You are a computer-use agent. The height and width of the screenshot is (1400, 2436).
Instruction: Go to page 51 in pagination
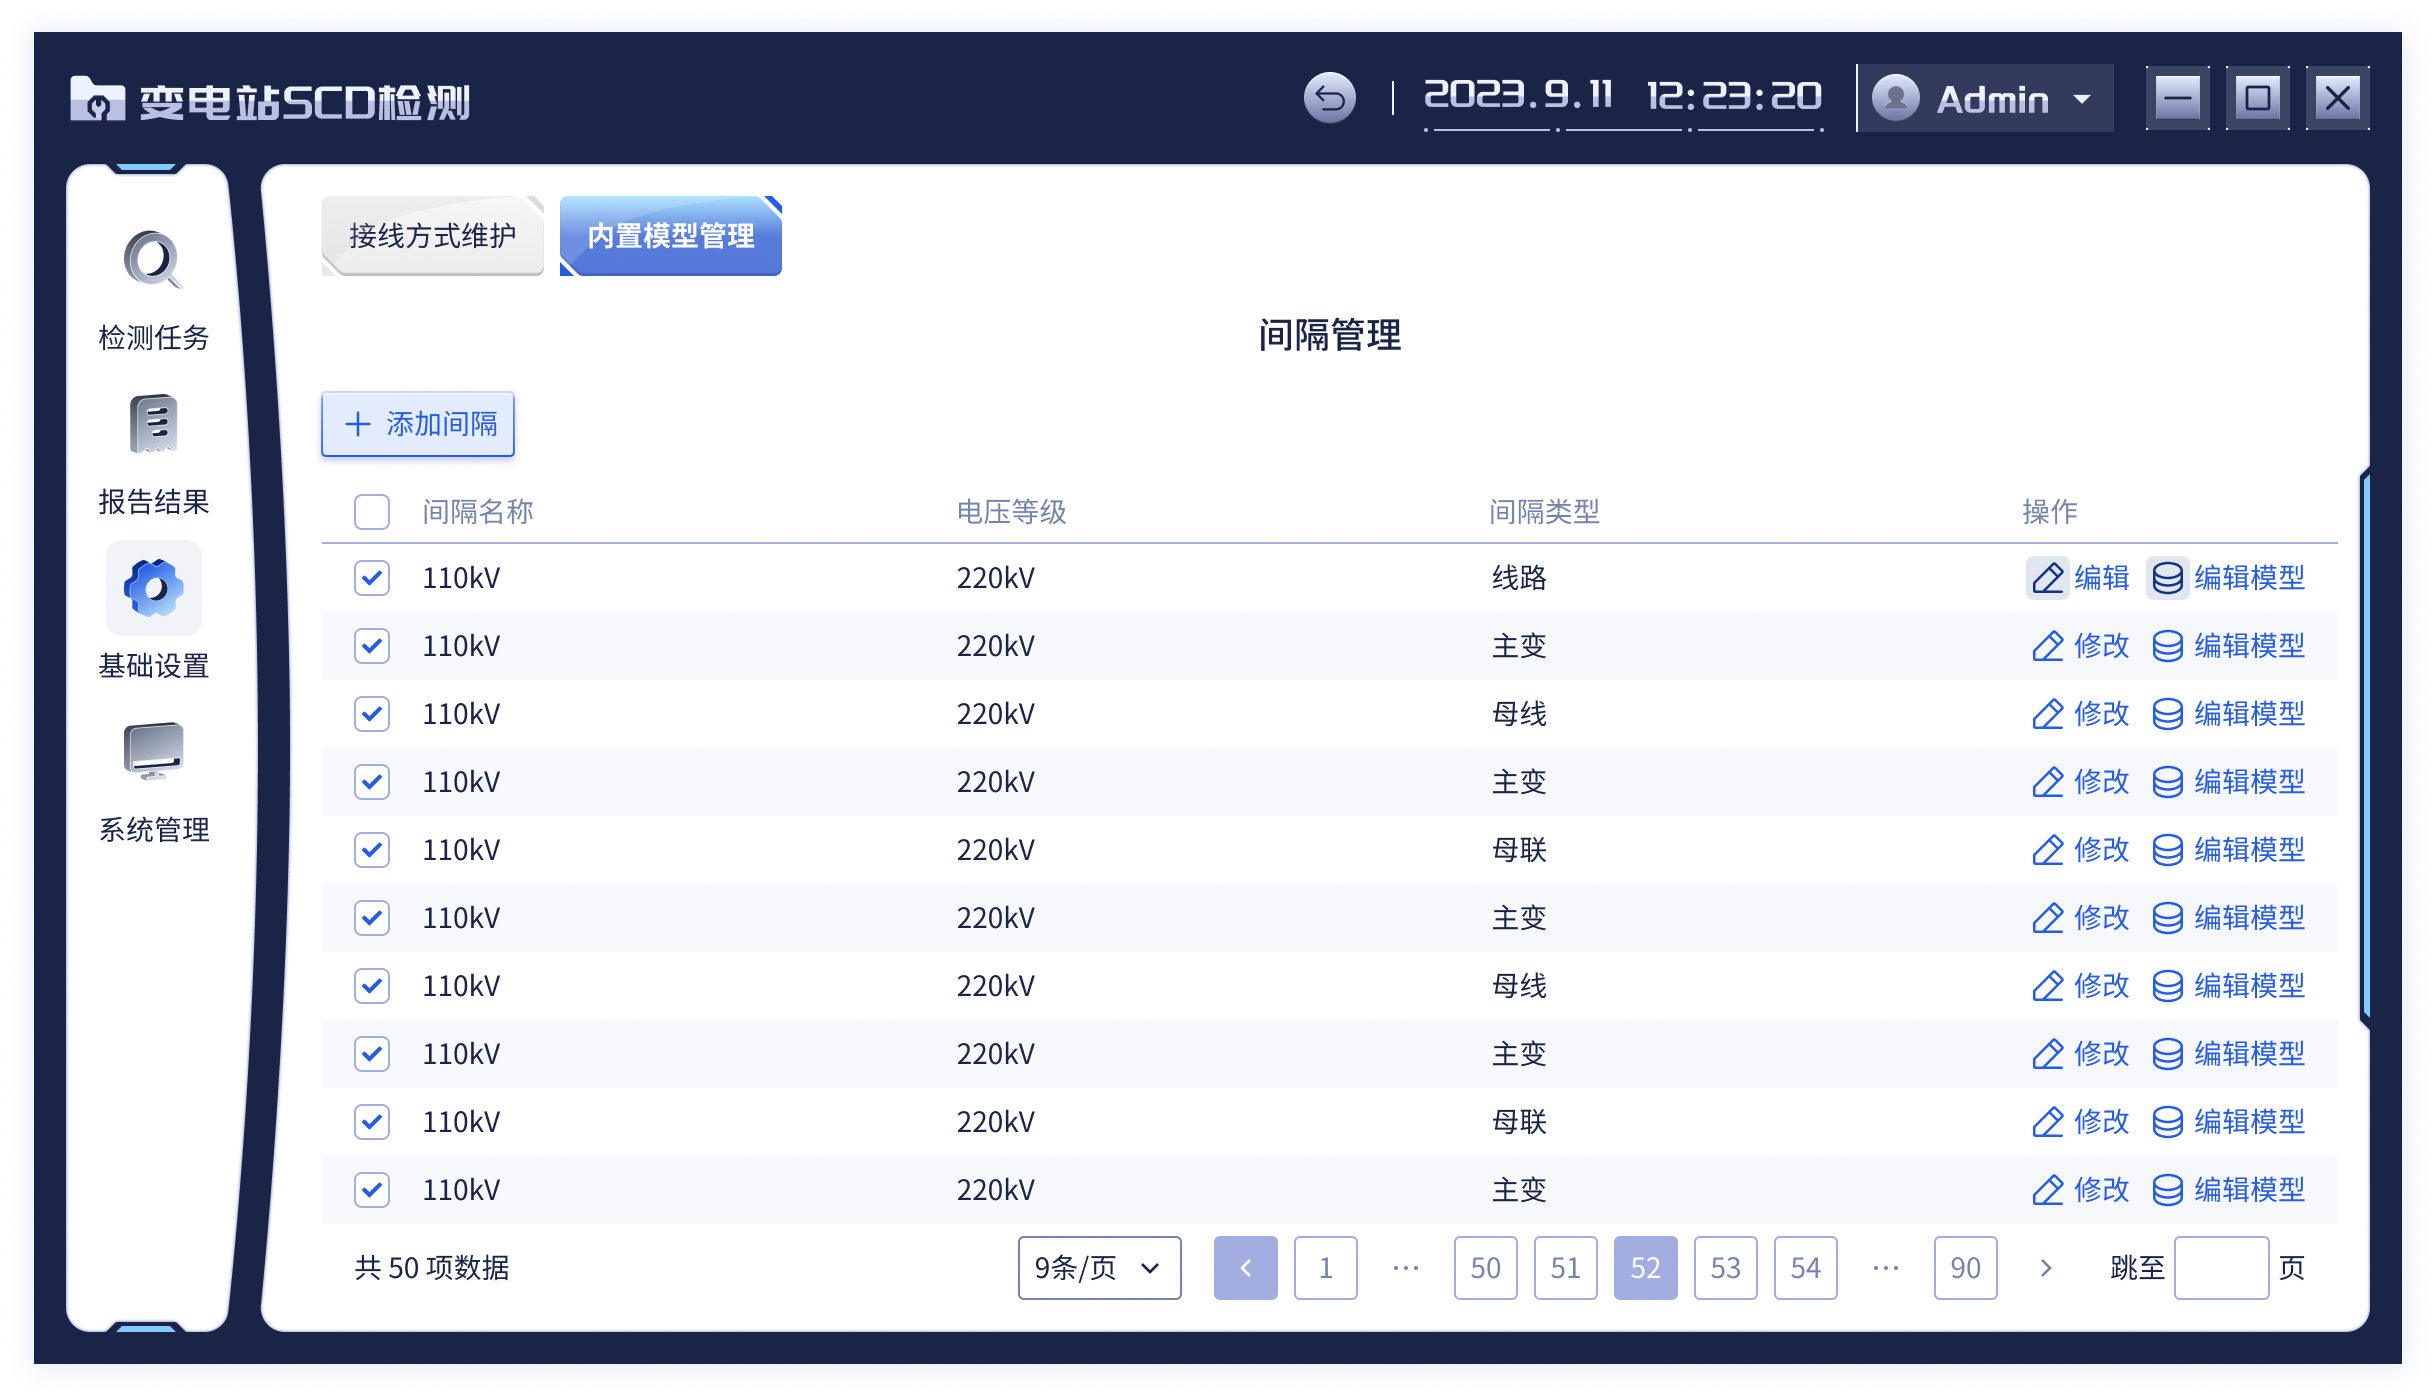tap(1565, 1268)
